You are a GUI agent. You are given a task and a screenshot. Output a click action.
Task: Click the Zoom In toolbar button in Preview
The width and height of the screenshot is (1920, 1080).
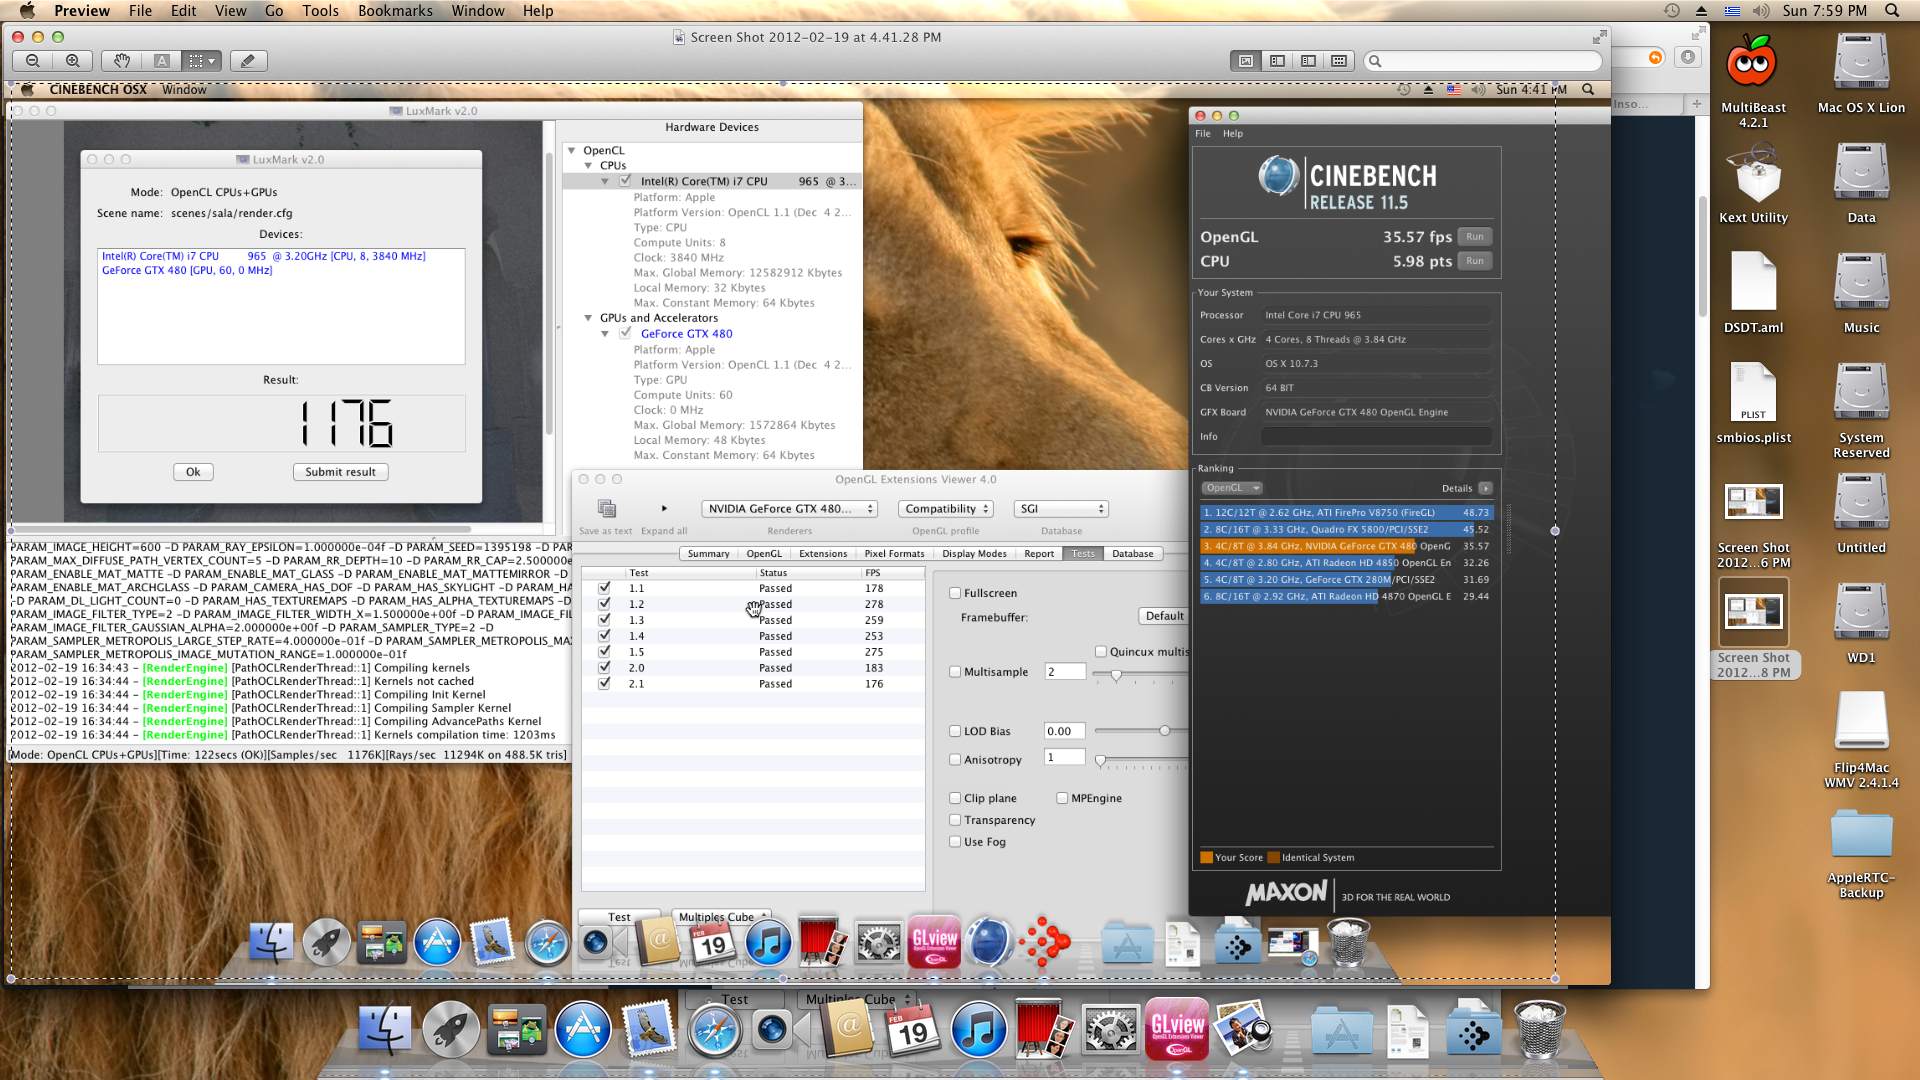[73, 61]
